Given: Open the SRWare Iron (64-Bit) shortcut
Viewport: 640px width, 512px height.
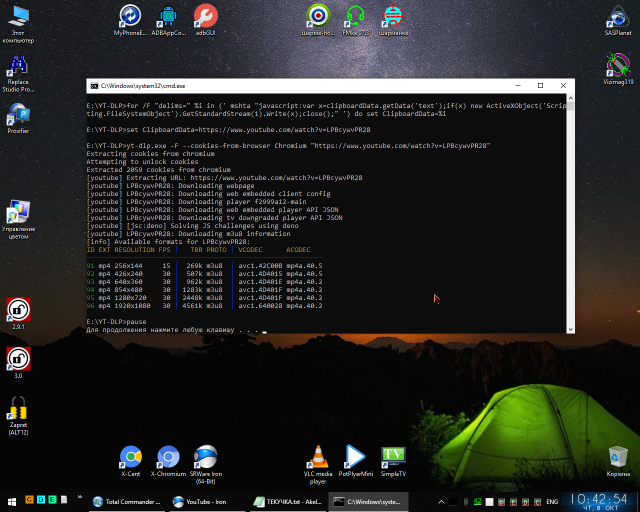Looking at the screenshot, I should (206, 465).
